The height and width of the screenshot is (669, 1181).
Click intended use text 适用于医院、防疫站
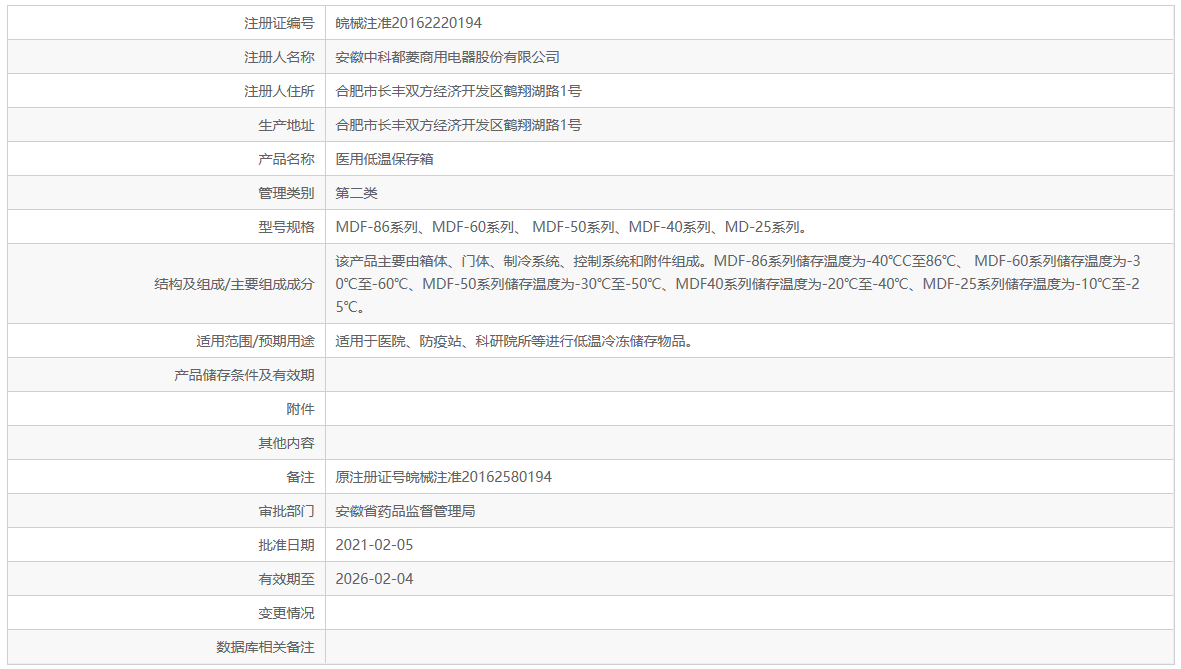tap(514, 341)
